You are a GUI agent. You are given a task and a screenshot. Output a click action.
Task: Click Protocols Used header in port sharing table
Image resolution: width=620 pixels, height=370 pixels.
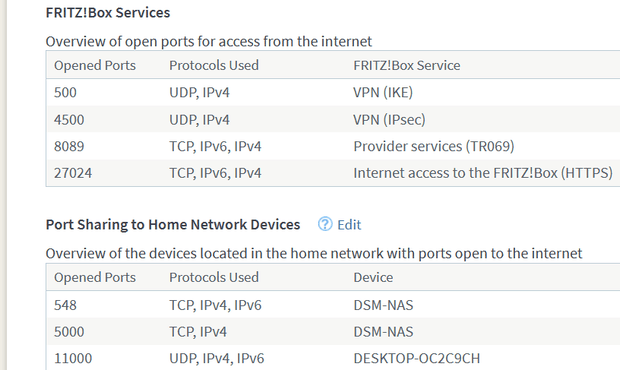214,277
